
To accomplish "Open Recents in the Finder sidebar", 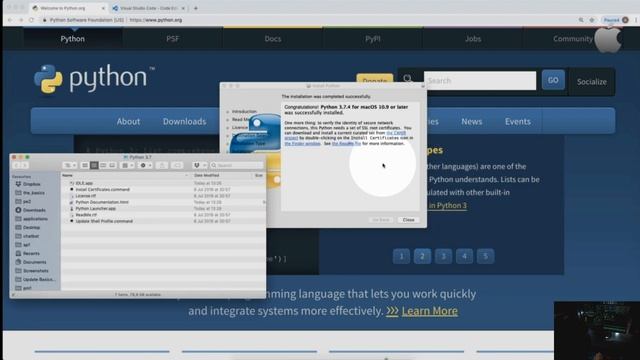I will (31, 253).
